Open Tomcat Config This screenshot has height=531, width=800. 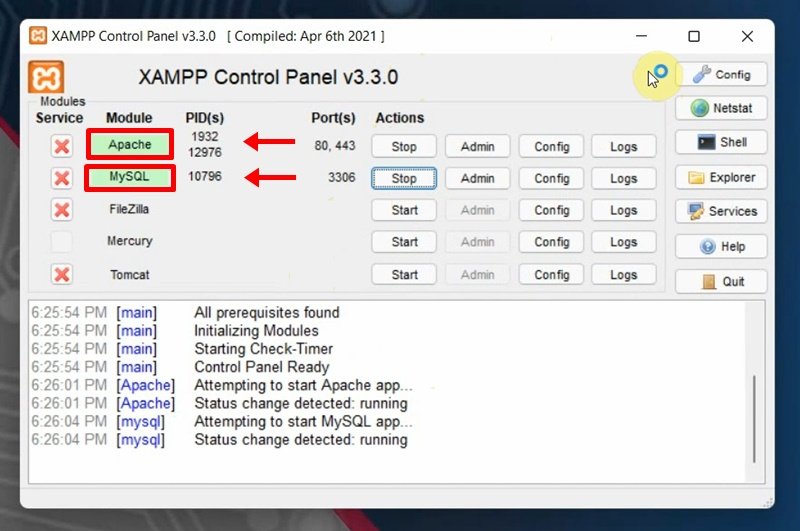552,274
